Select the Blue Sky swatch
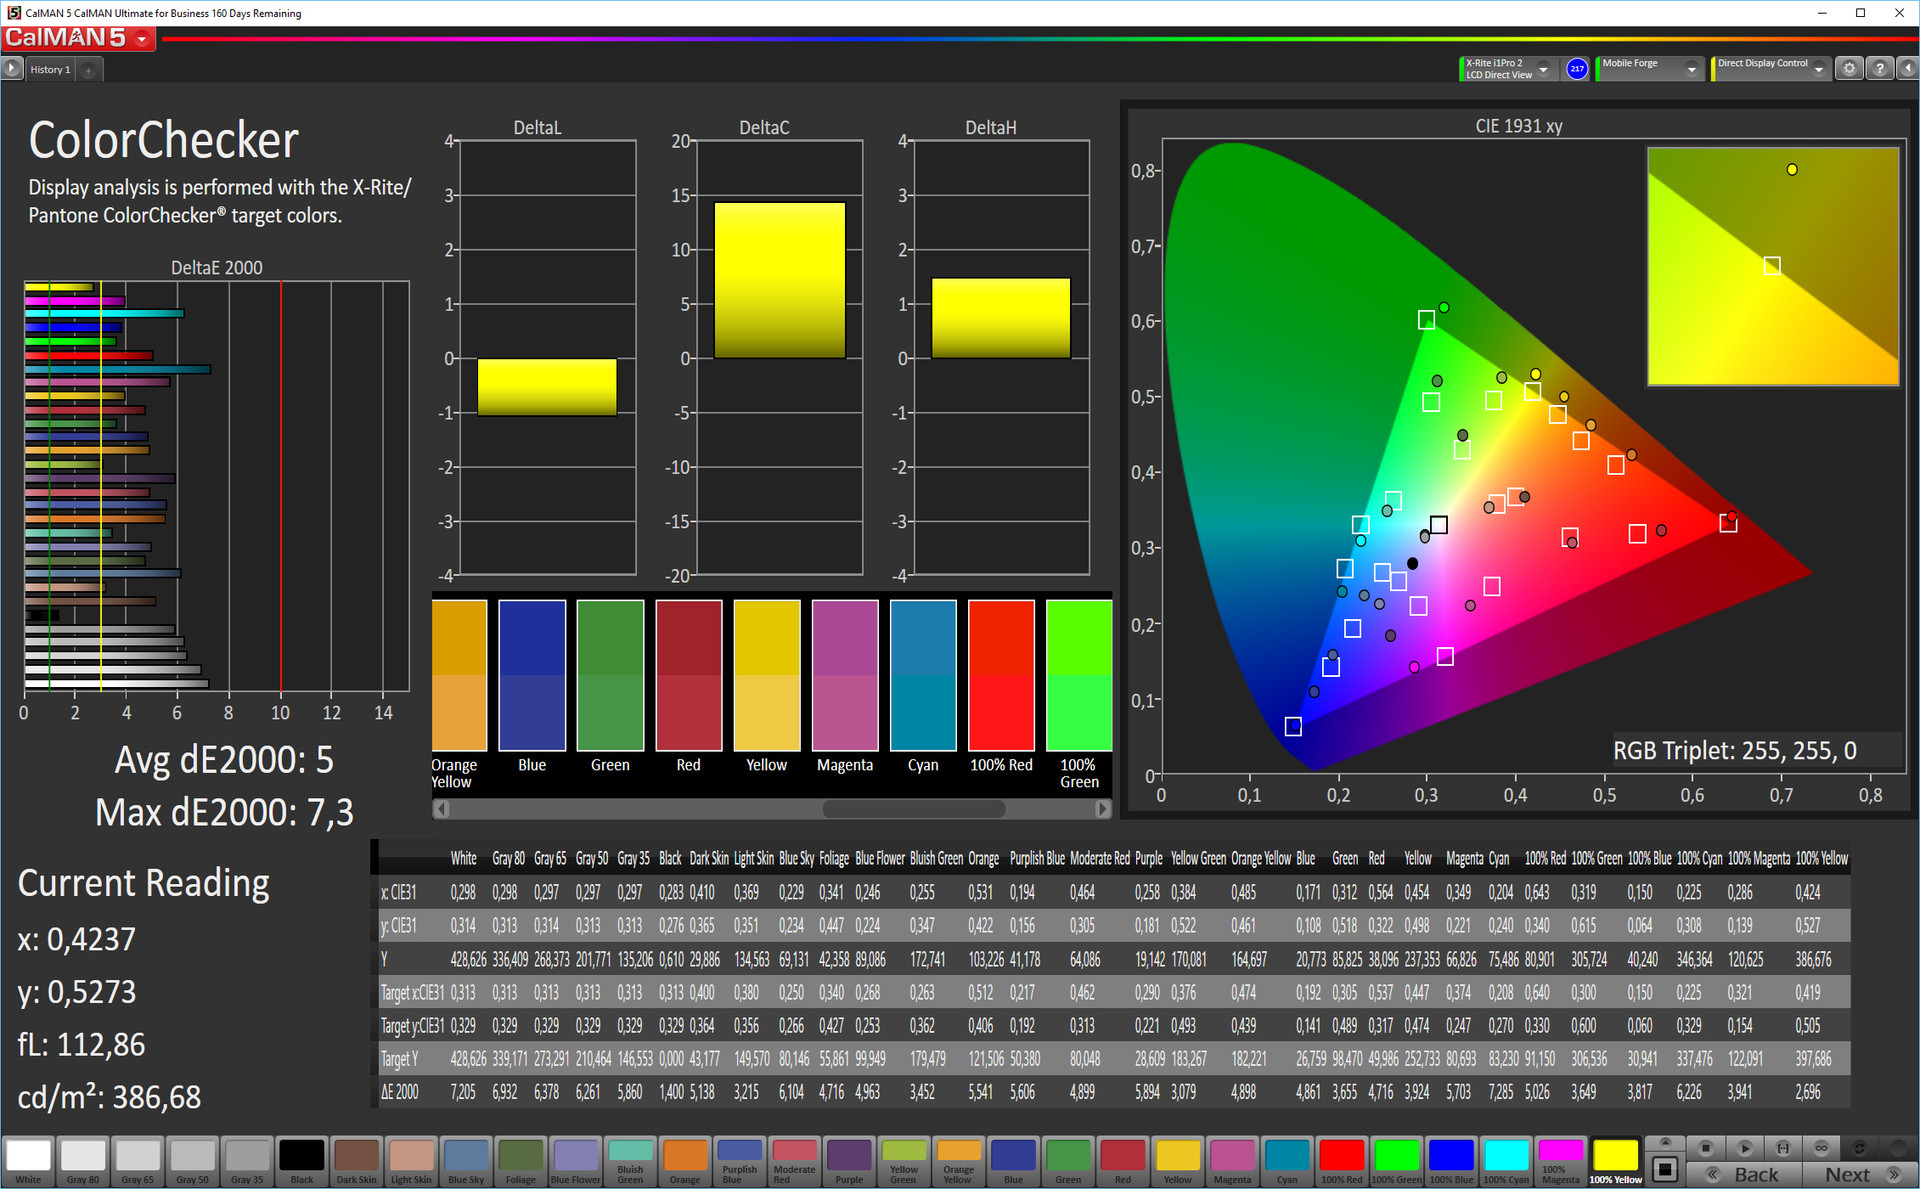This screenshot has height=1189, width=1920. (466, 1161)
